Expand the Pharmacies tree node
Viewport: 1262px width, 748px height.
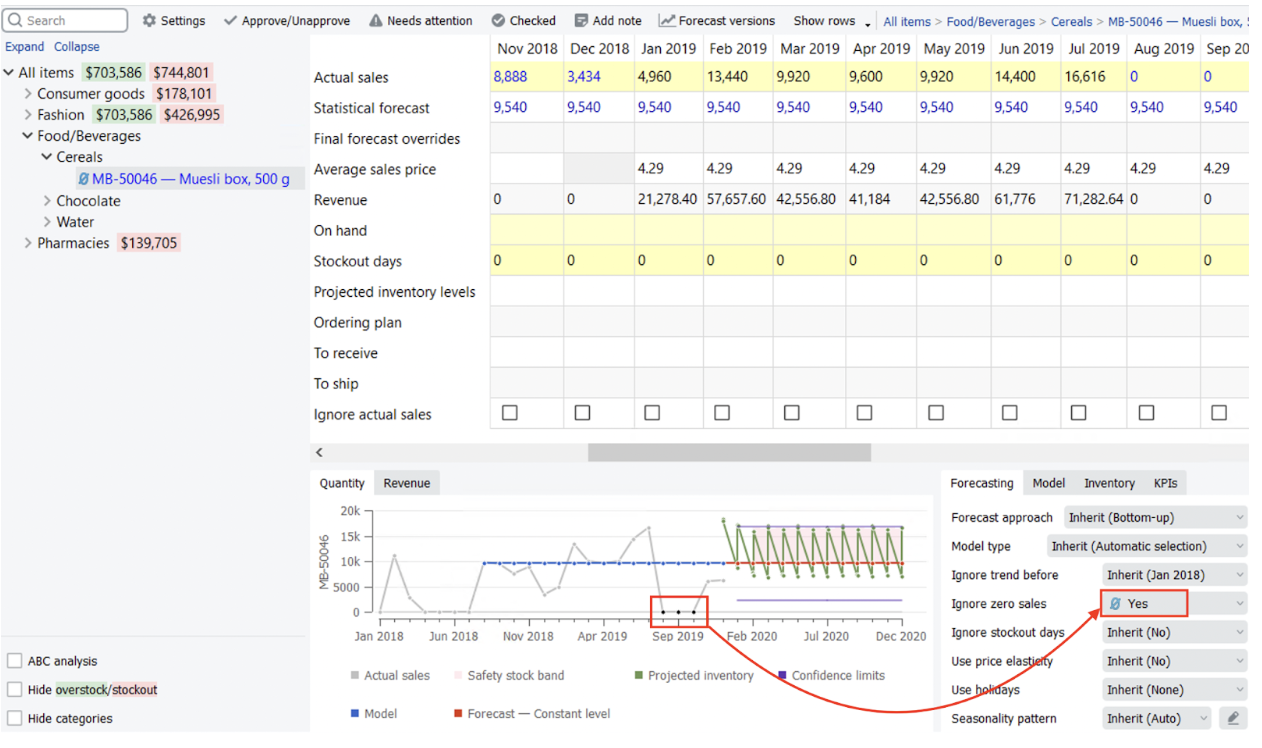pyautogui.click(x=28, y=243)
